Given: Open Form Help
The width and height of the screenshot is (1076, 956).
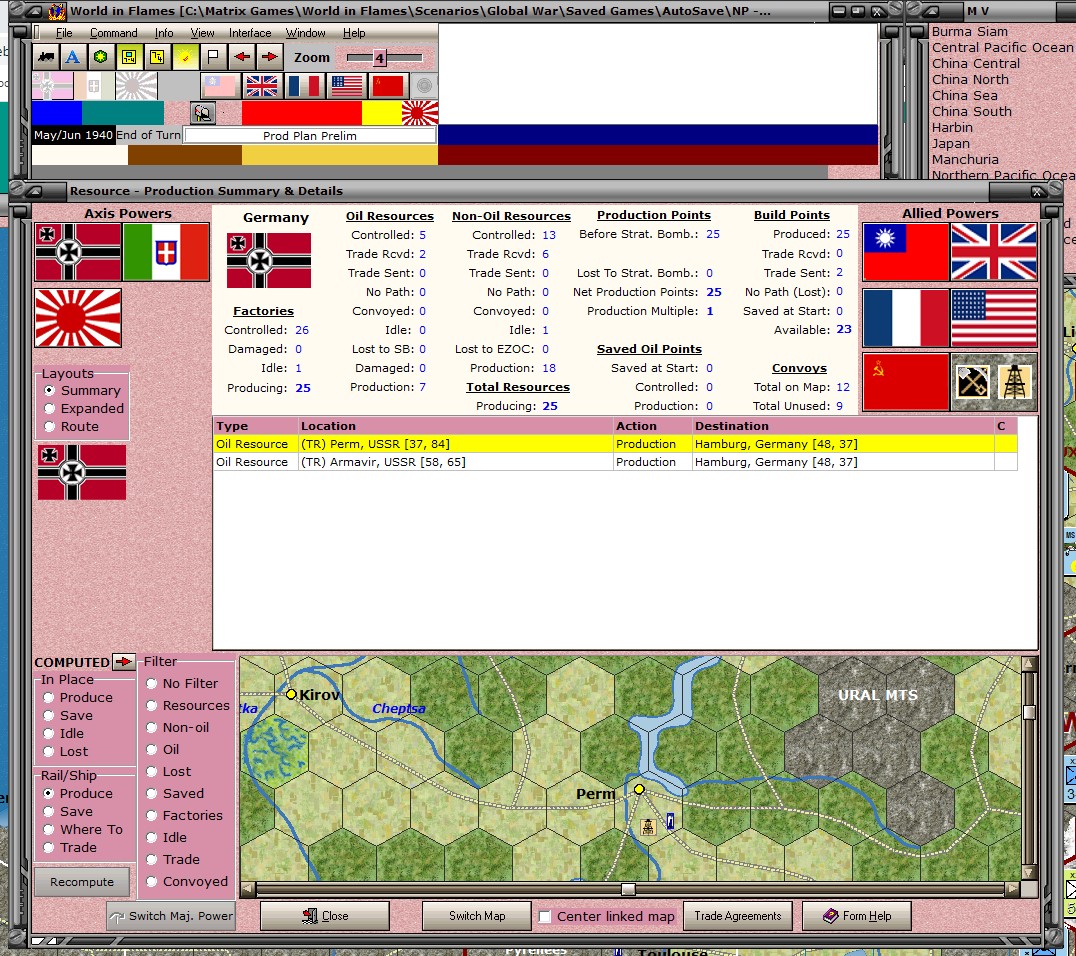Looking at the screenshot, I should click(857, 916).
